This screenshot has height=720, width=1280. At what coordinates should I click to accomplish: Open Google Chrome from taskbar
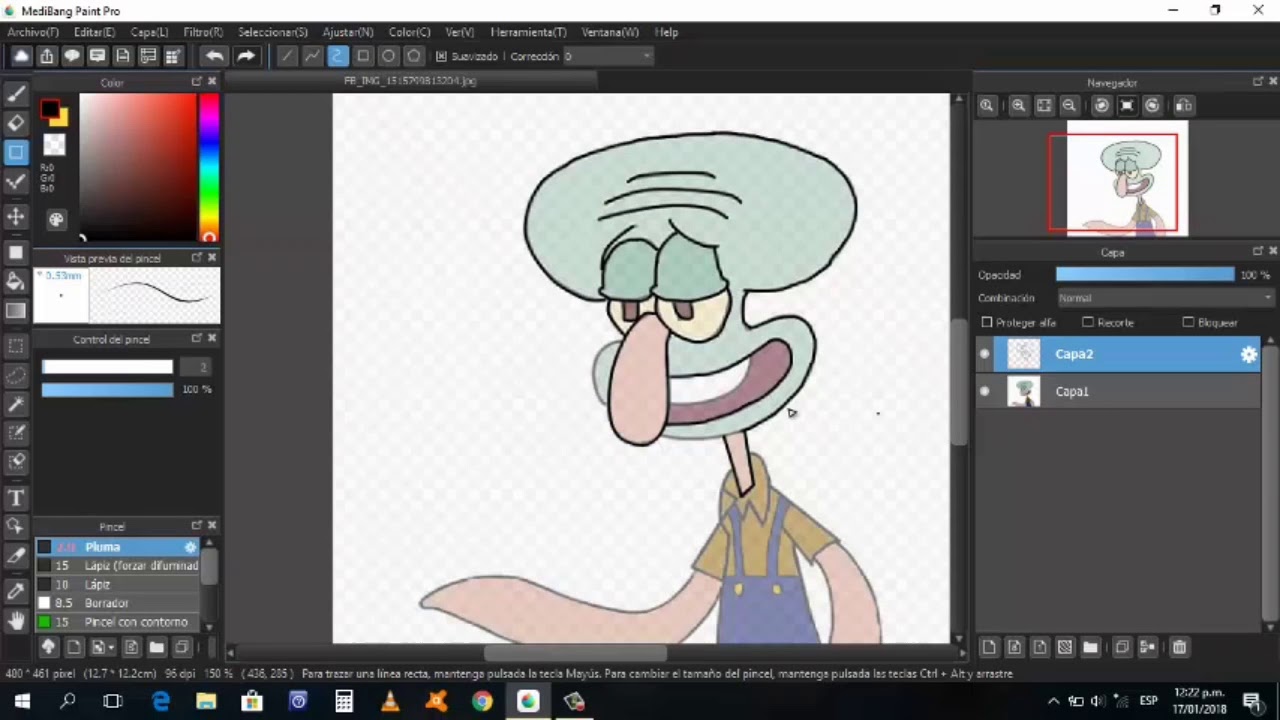point(482,701)
